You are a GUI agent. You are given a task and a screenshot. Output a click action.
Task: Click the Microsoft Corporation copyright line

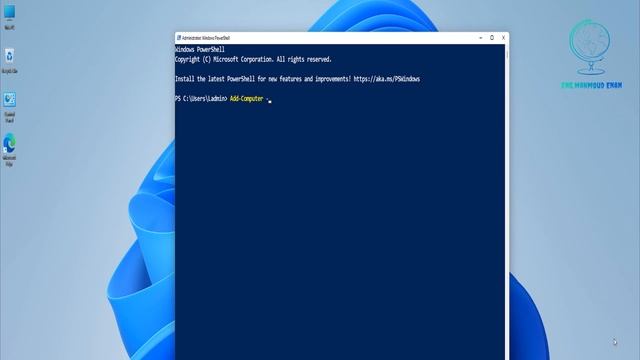click(253, 59)
